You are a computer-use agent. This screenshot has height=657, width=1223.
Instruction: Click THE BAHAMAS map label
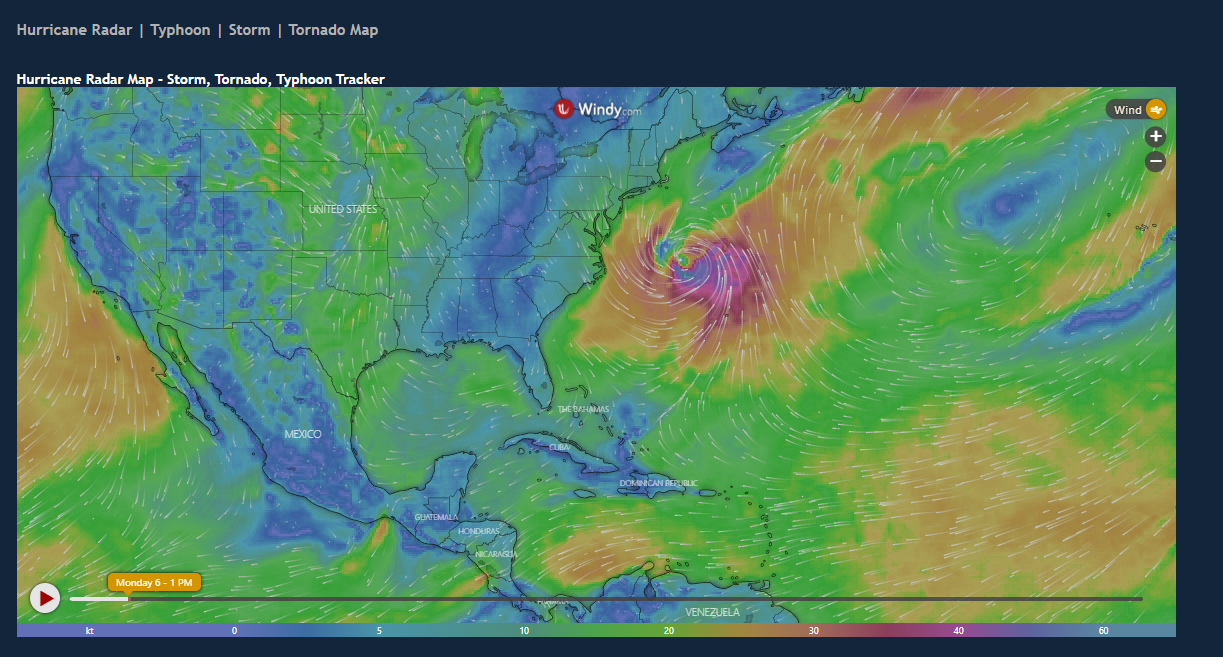[584, 410]
